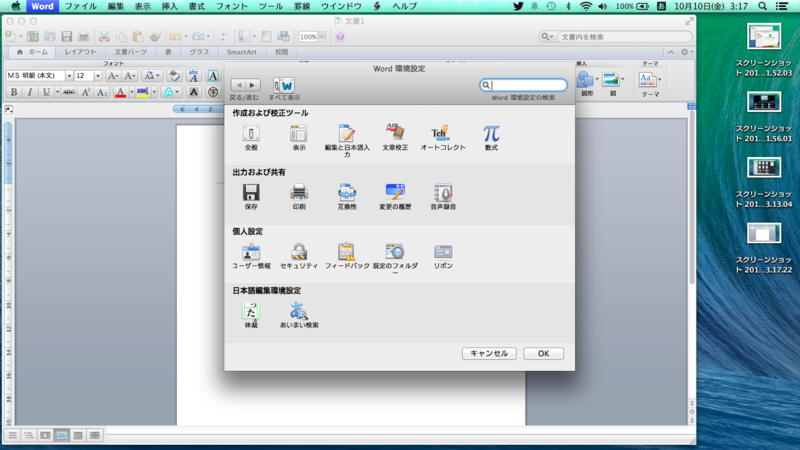Open the 印刷 print preferences pane

299,197
